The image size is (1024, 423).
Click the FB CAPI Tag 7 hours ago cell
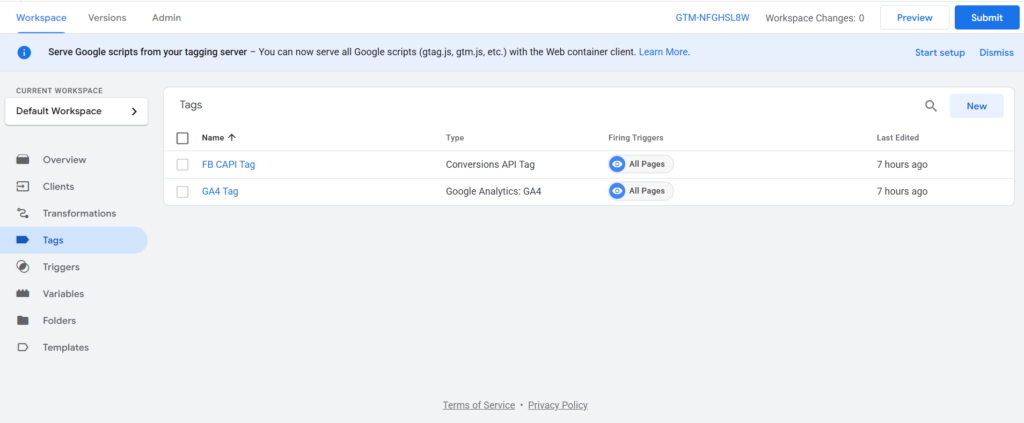(902, 164)
